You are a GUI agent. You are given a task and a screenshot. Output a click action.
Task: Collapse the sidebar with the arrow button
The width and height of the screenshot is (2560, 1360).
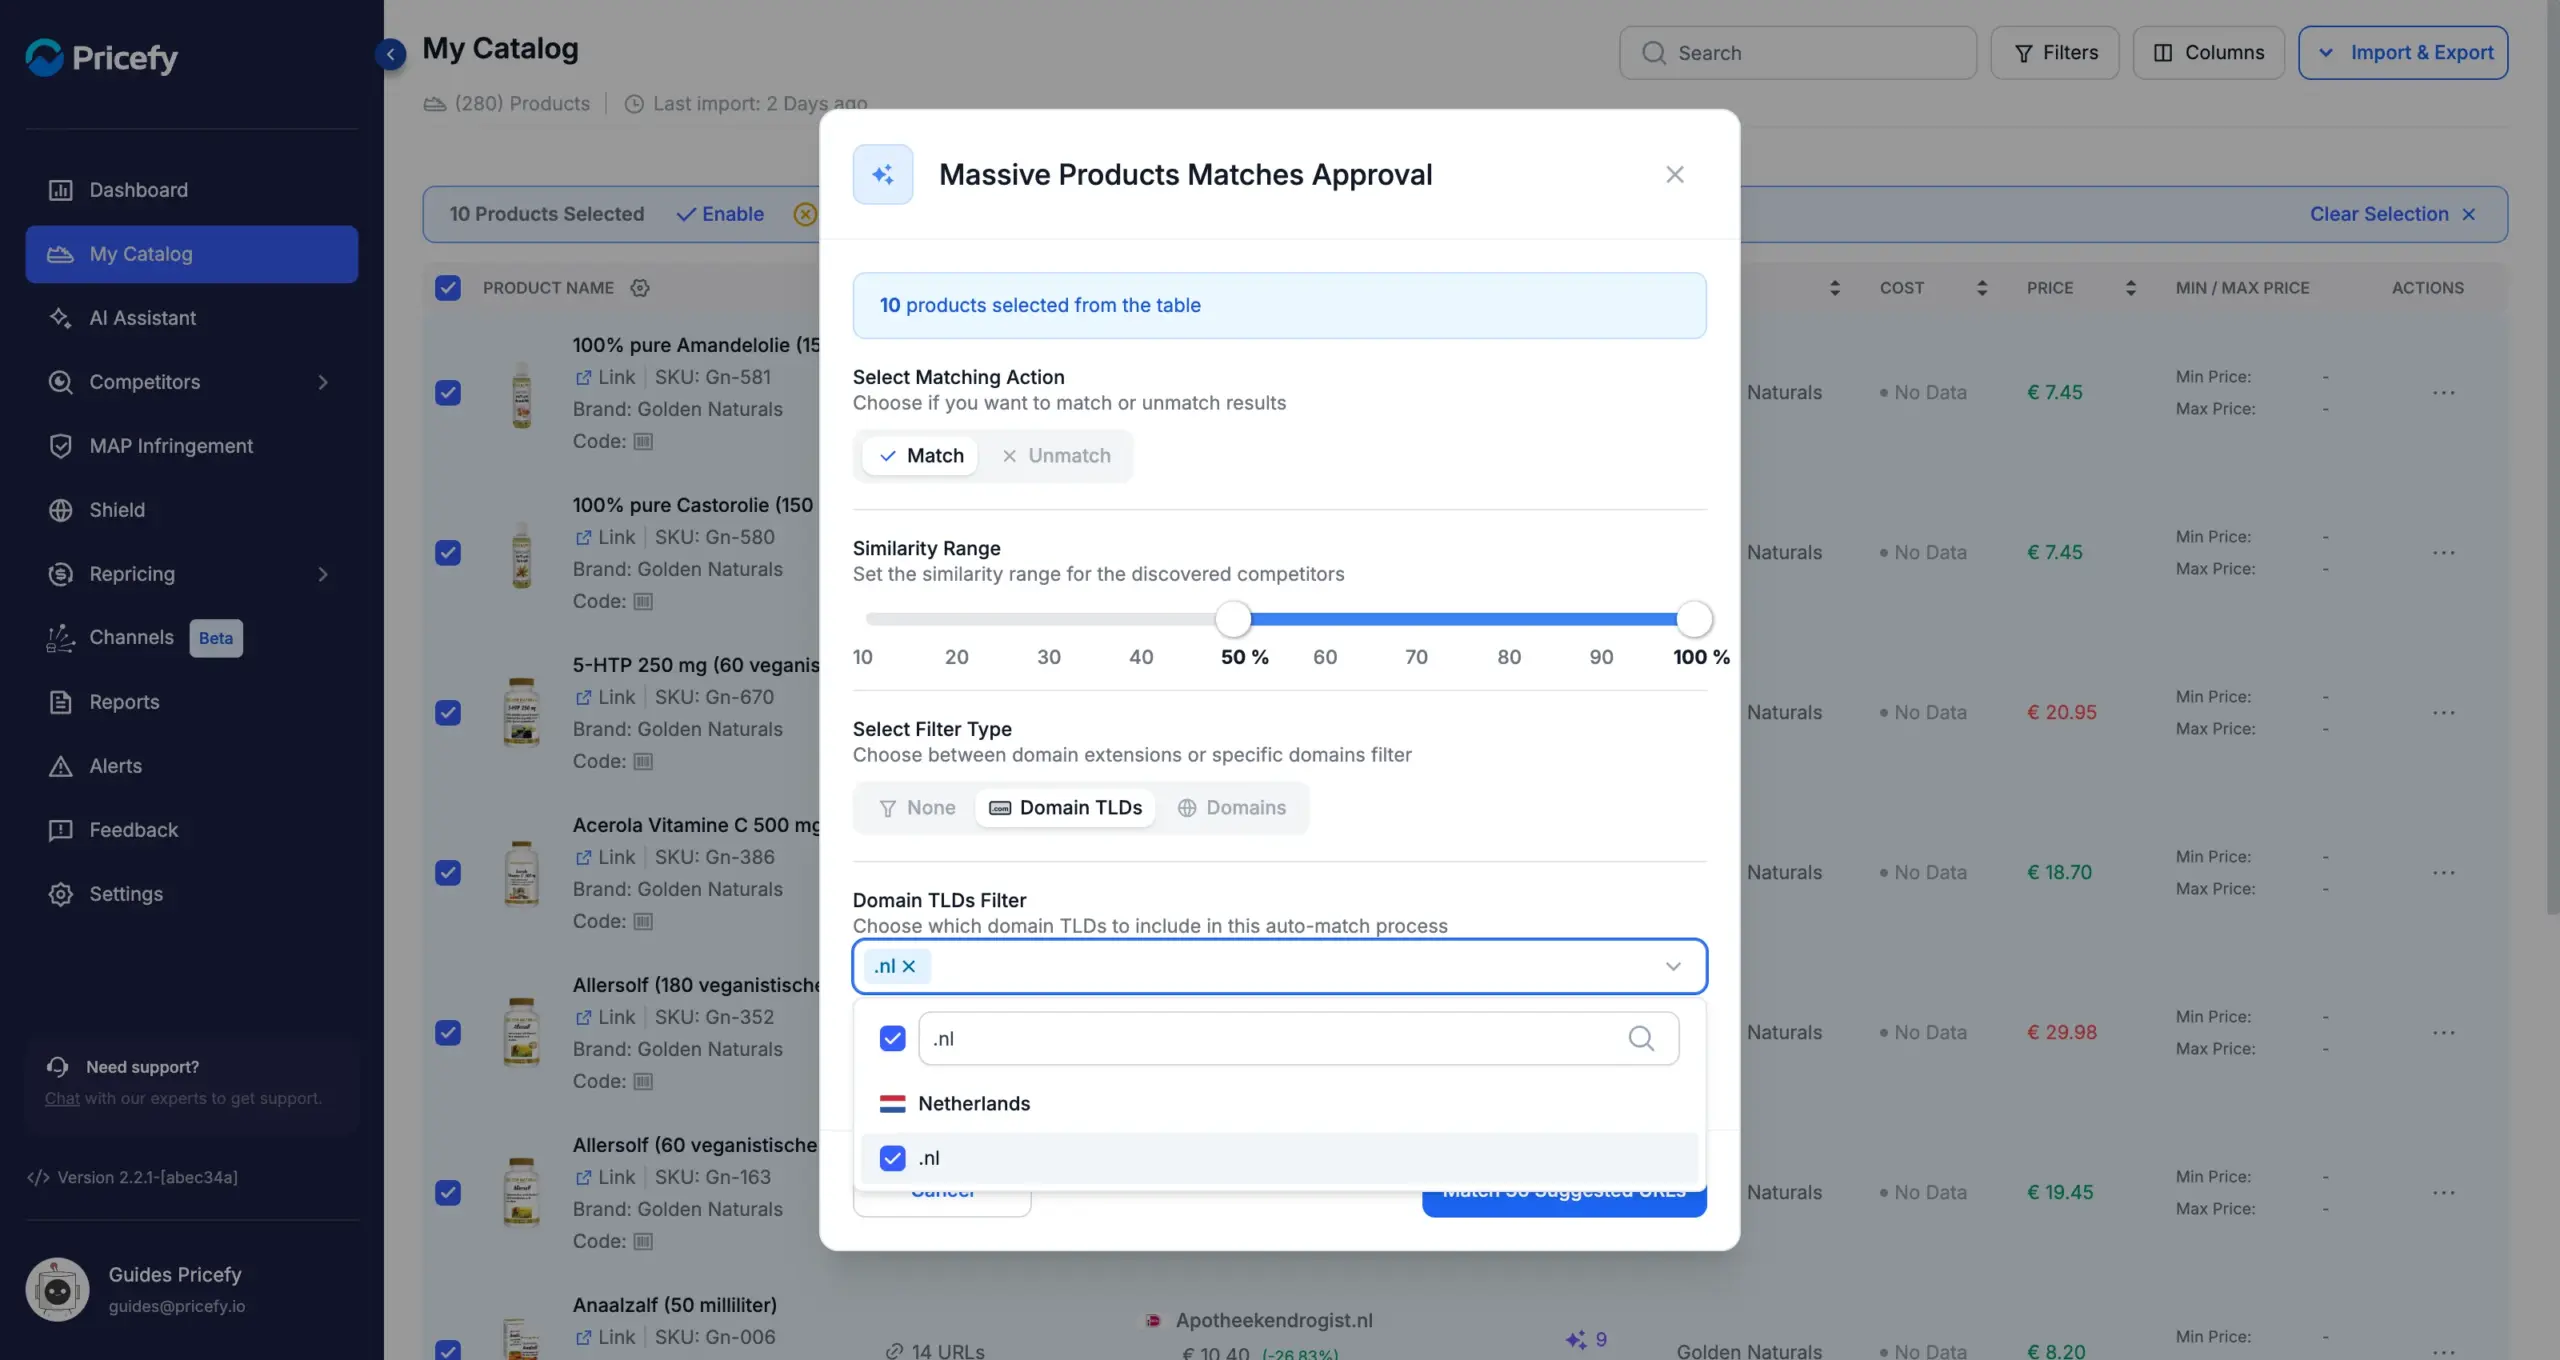point(391,53)
